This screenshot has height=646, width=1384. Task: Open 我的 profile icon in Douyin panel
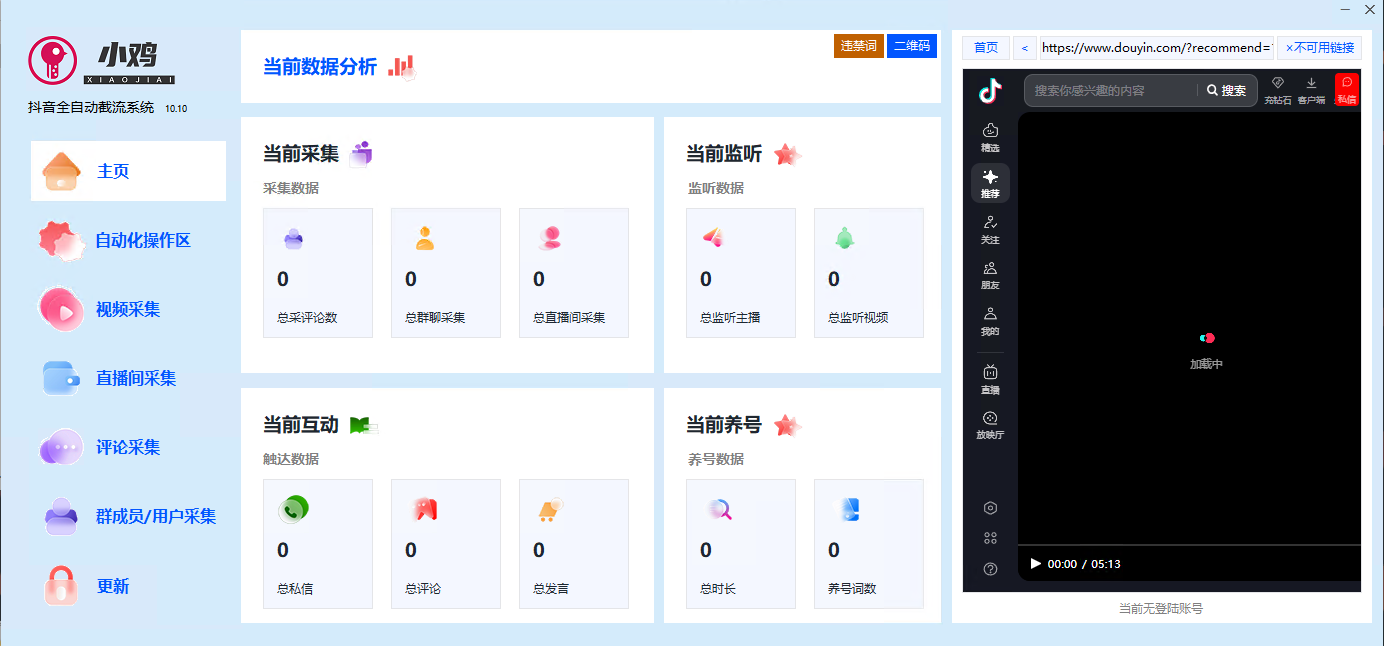tap(989, 322)
